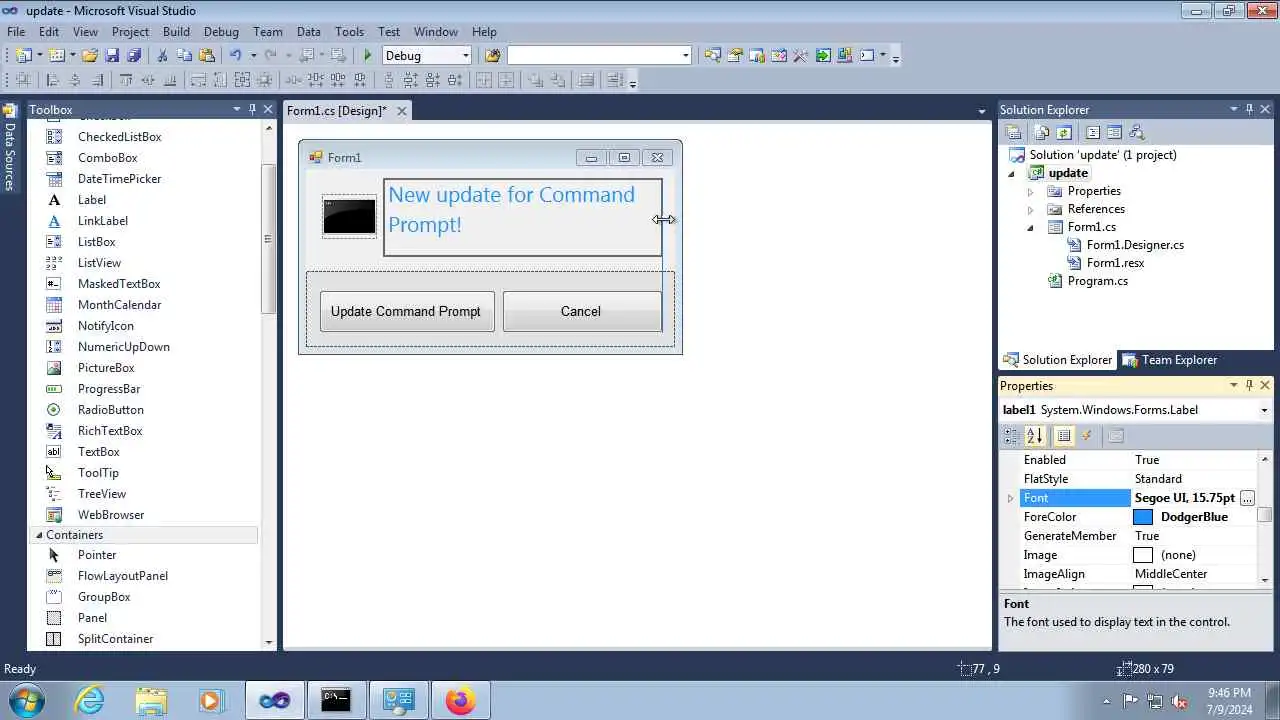The width and height of the screenshot is (1280, 720).
Task: Pin the Toolbox panel with pushpin
Action: click(252, 109)
